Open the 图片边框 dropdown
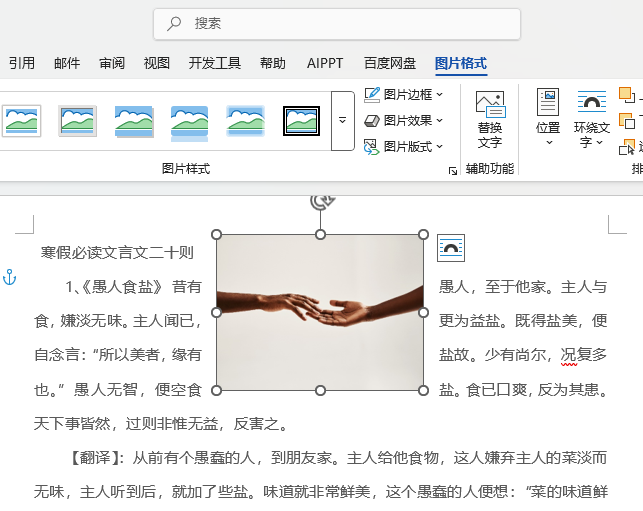The height and width of the screenshot is (511, 643). point(404,95)
